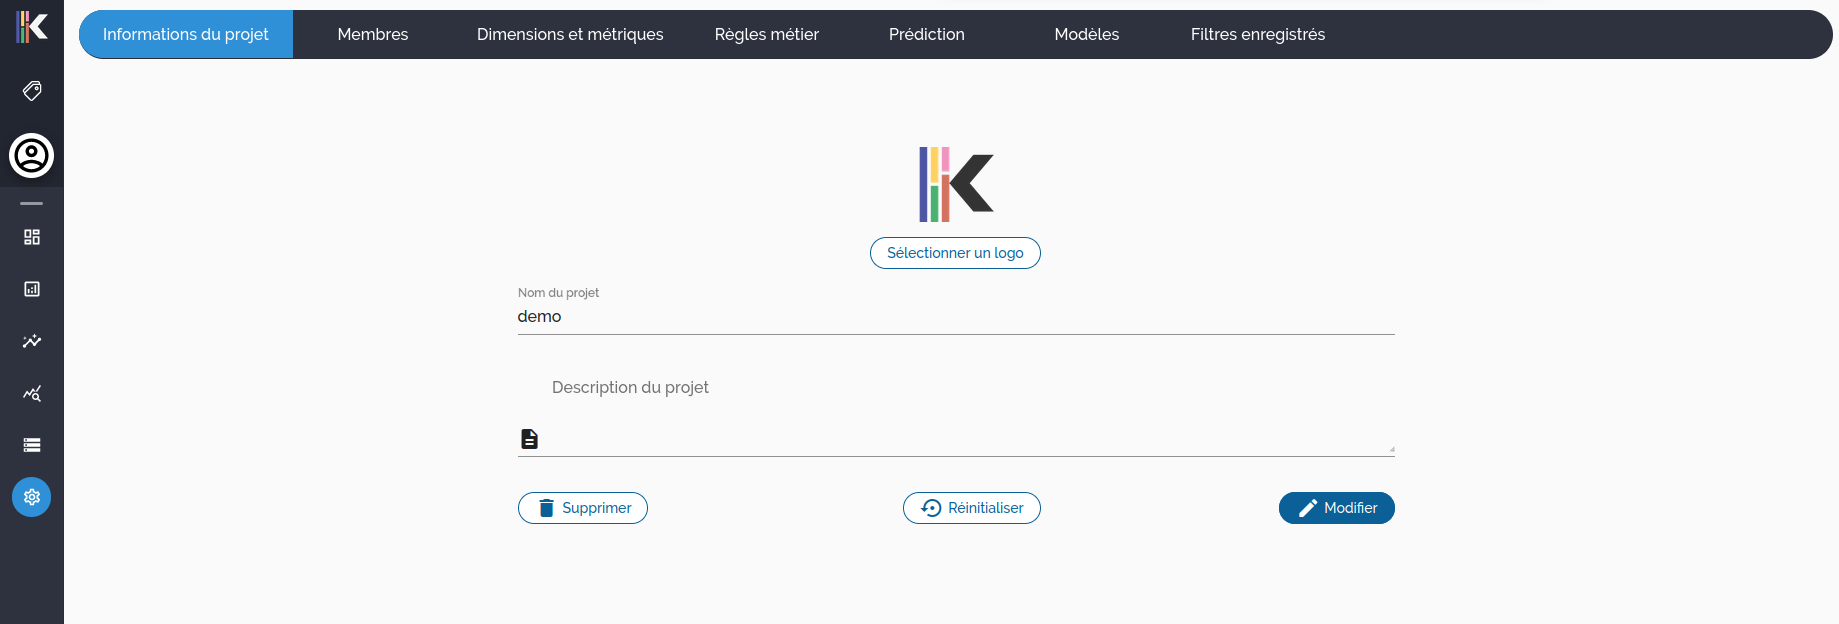The height and width of the screenshot is (624, 1839).
Task: Switch to the Membres tab
Action: point(373,35)
